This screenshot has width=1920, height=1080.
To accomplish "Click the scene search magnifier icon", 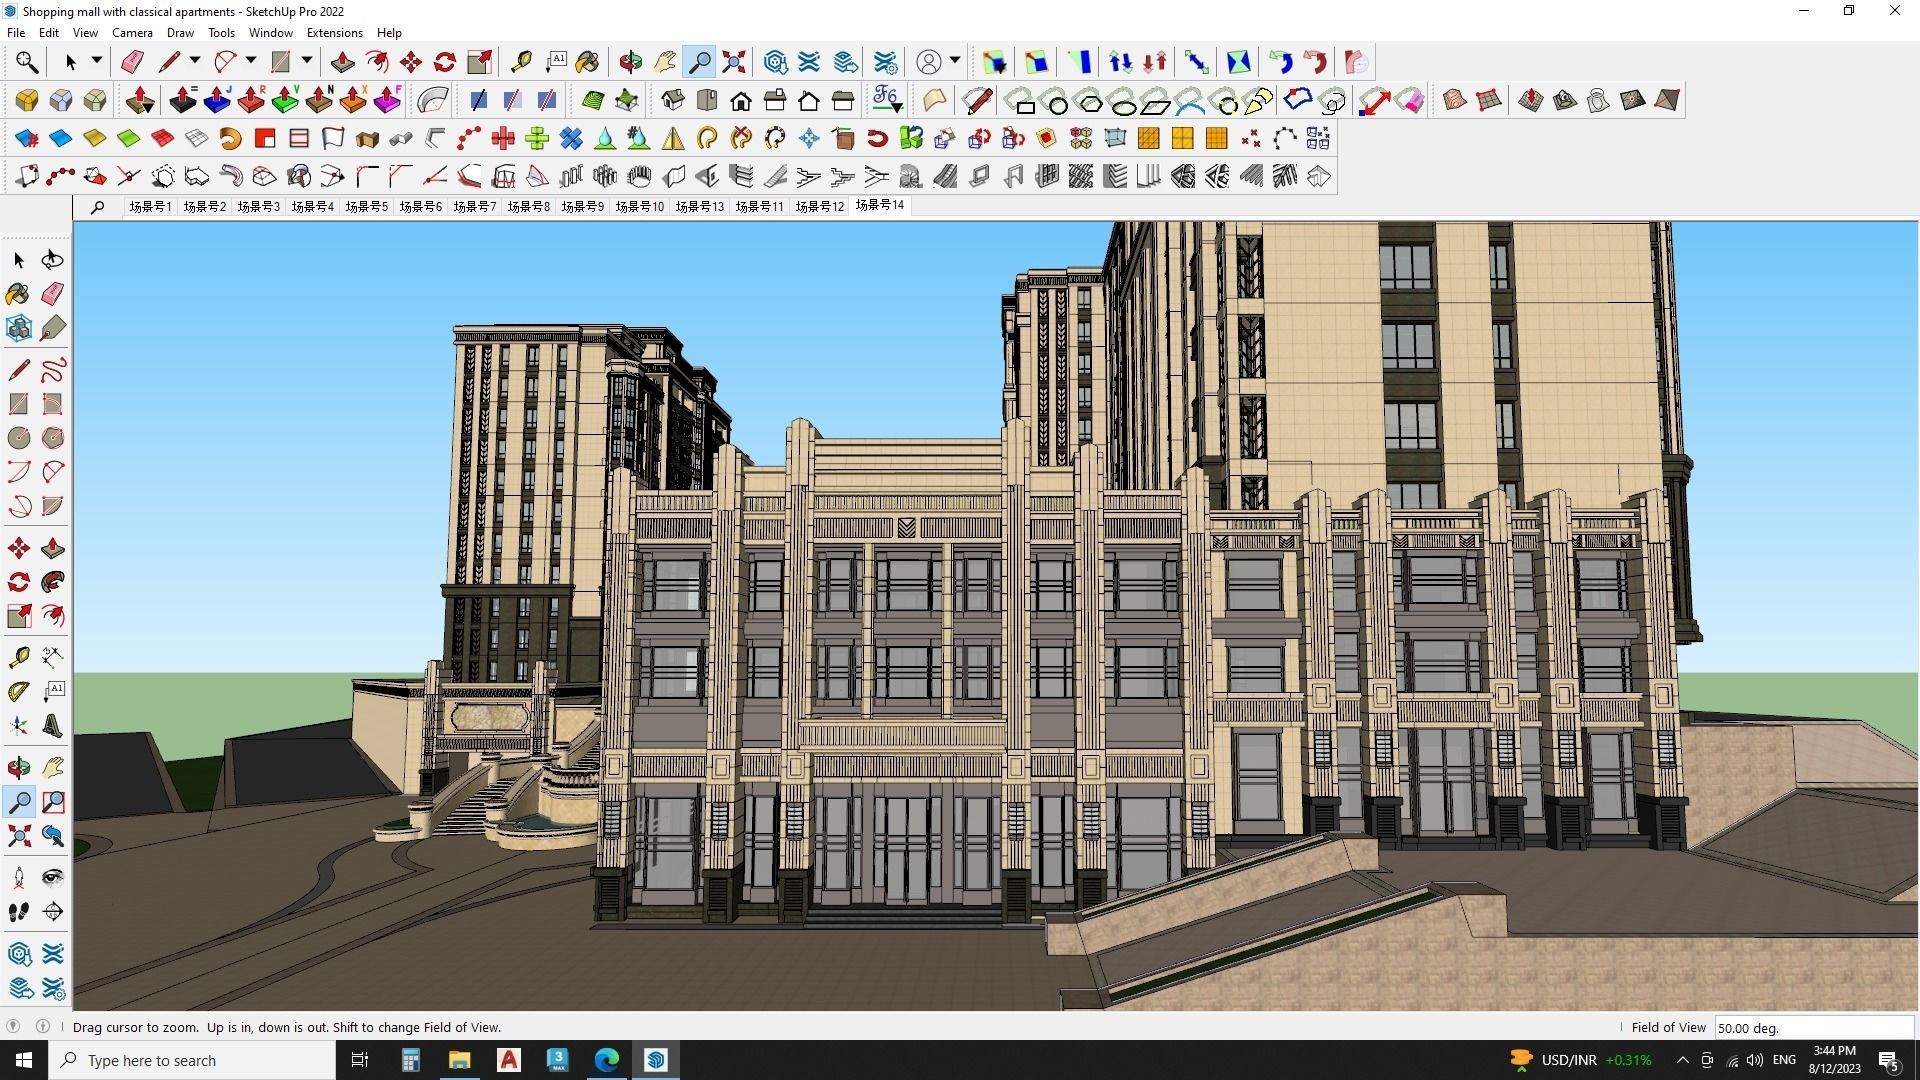I will point(97,207).
